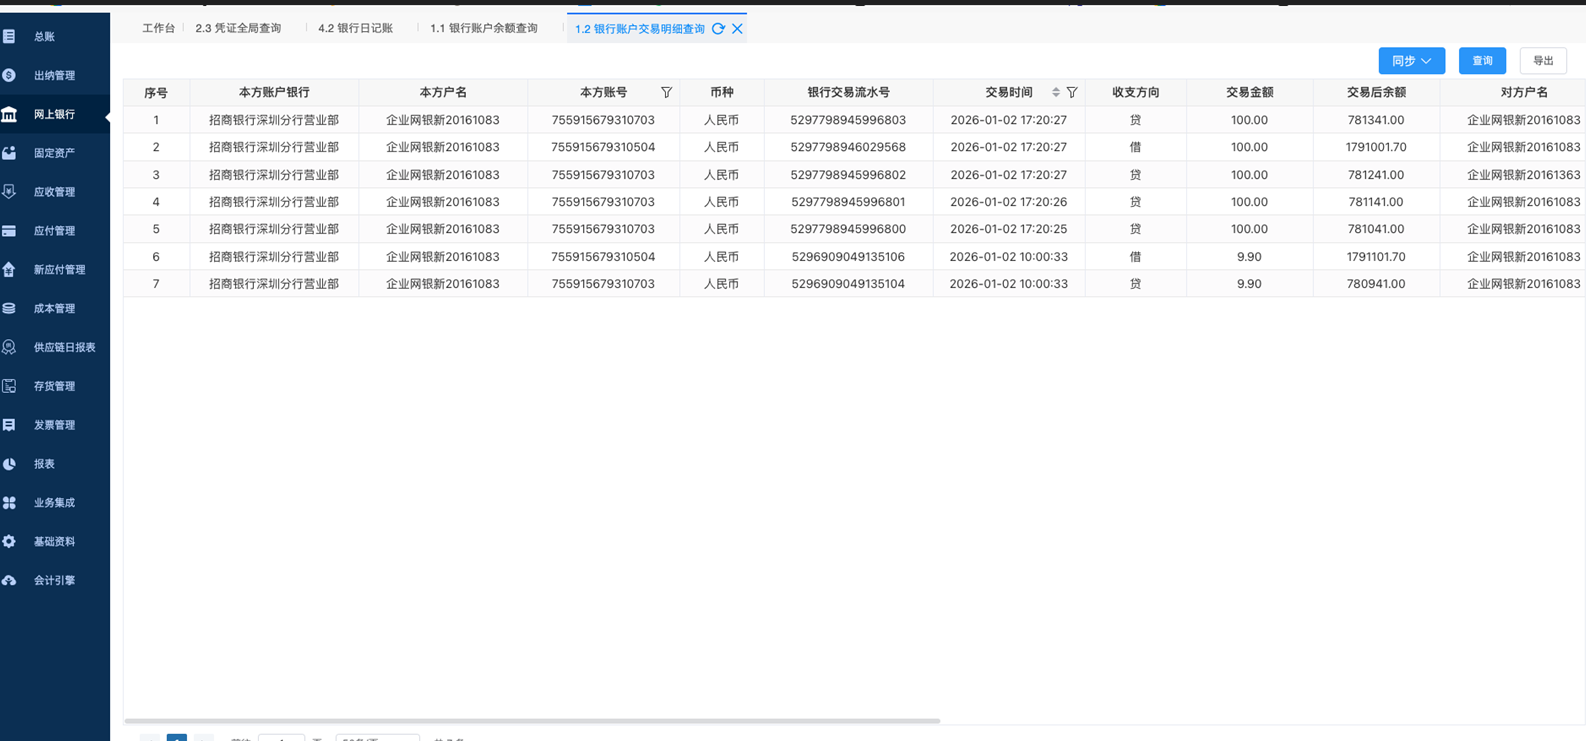Select the 固定资产 fixed assets icon
Image resolution: width=1586 pixels, height=741 pixels.
coord(9,153)
